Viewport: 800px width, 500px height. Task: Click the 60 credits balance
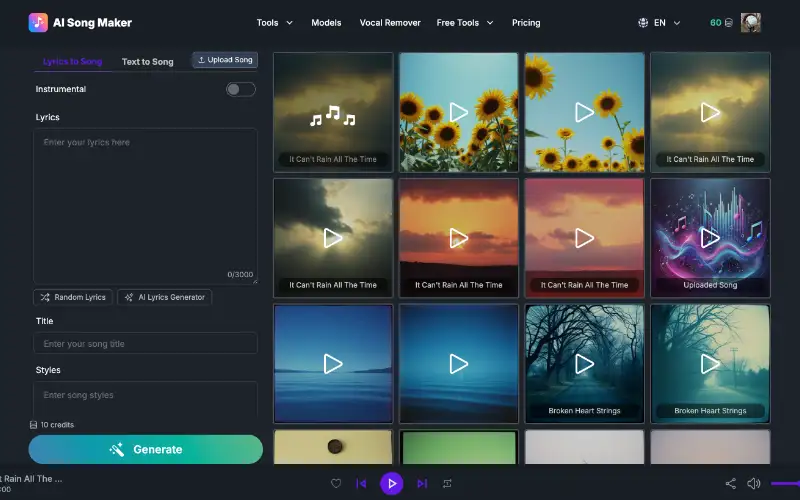click(715, 22)
